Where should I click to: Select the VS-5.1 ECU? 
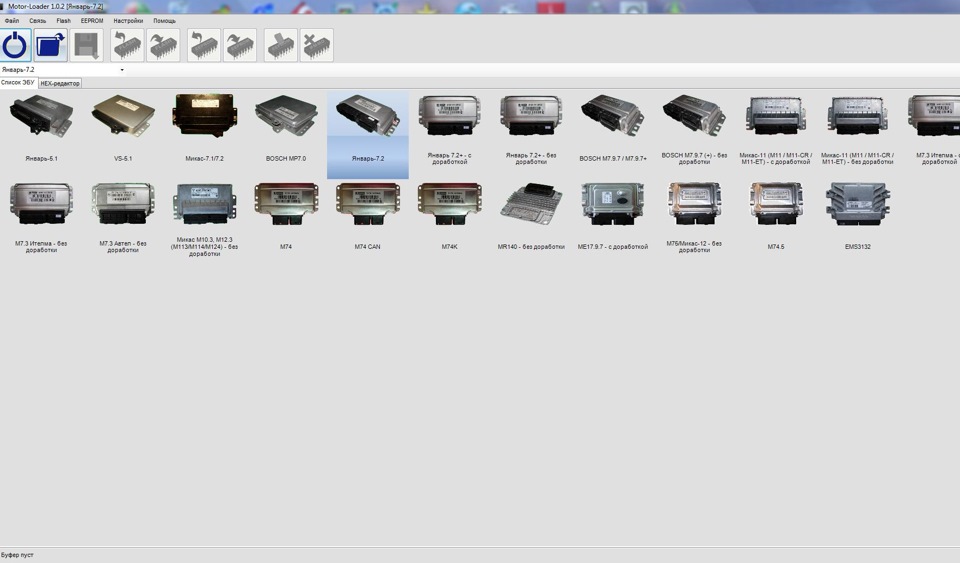(x=123, y=128)
